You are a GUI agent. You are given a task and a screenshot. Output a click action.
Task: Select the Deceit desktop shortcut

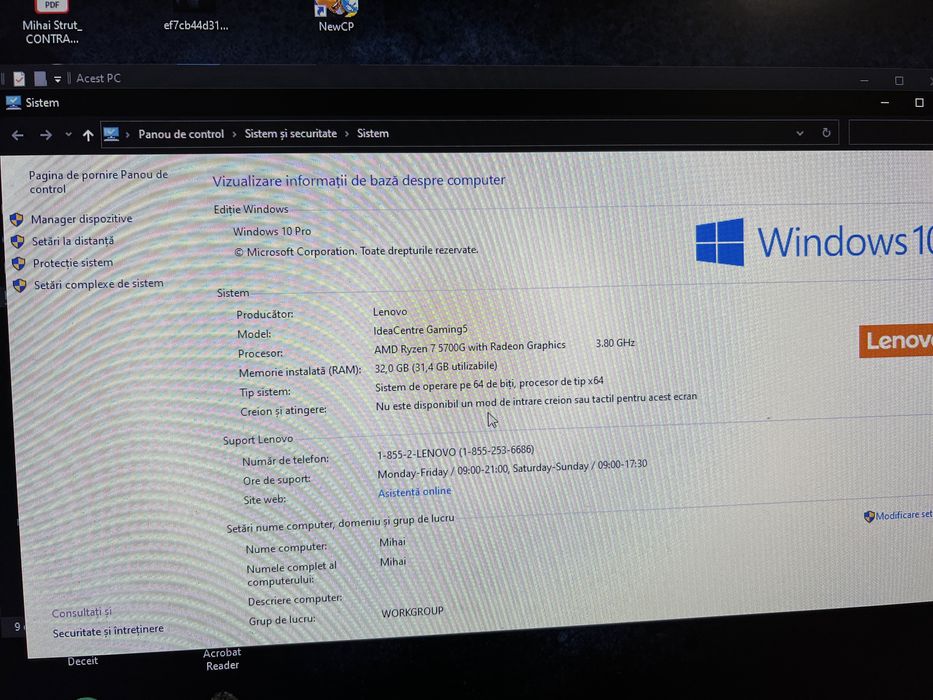pyautogui.click(x=83, y=661)
